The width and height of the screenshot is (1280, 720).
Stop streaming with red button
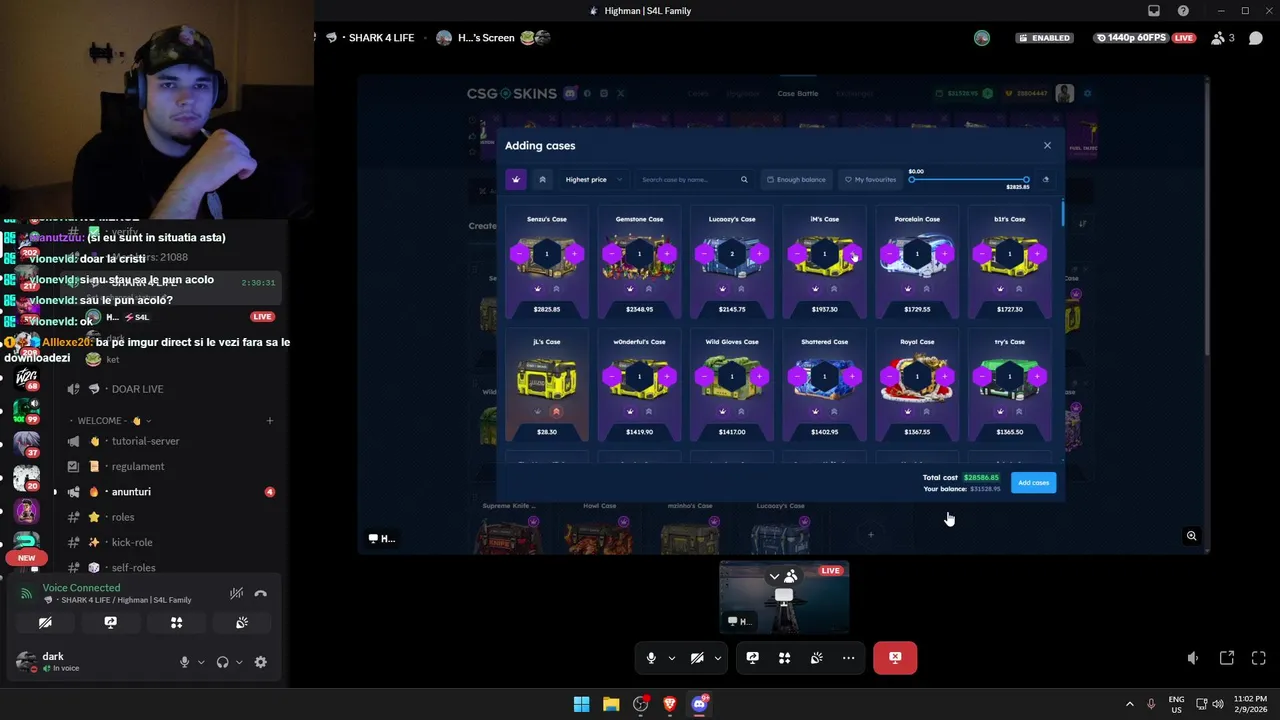click(x=895, y=658)
